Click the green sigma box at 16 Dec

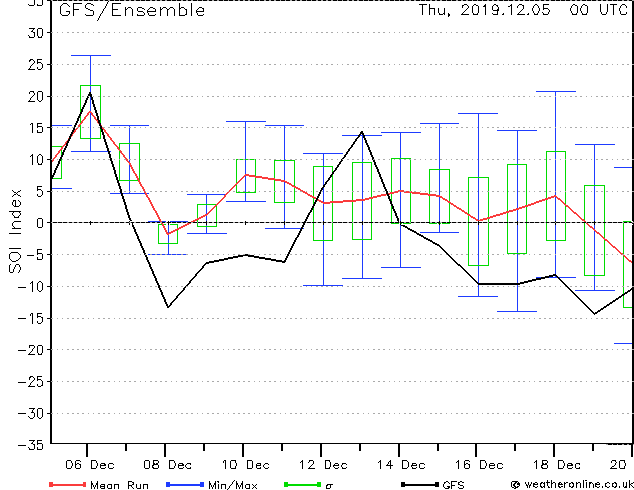478,222
